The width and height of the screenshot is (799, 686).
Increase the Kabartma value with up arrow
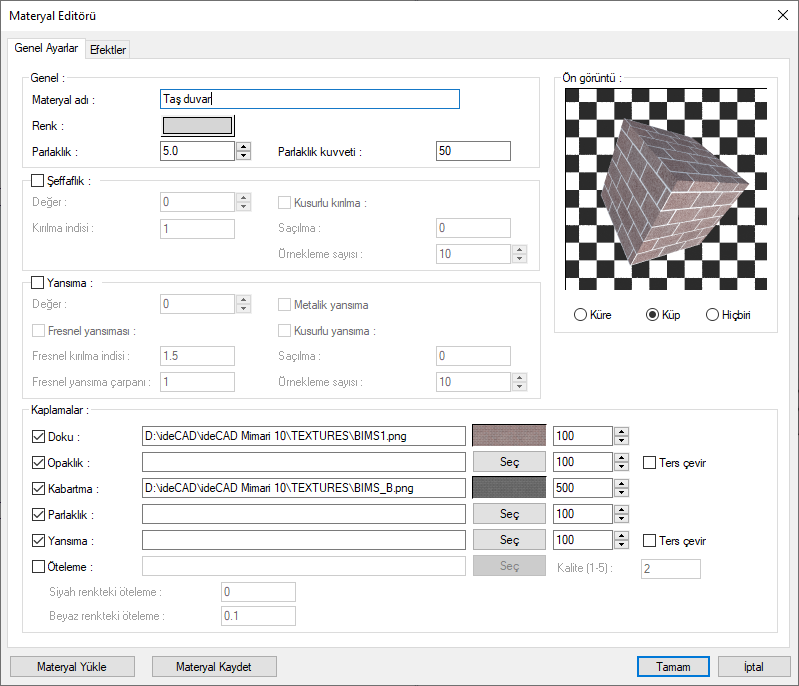(x=621, y=483)
